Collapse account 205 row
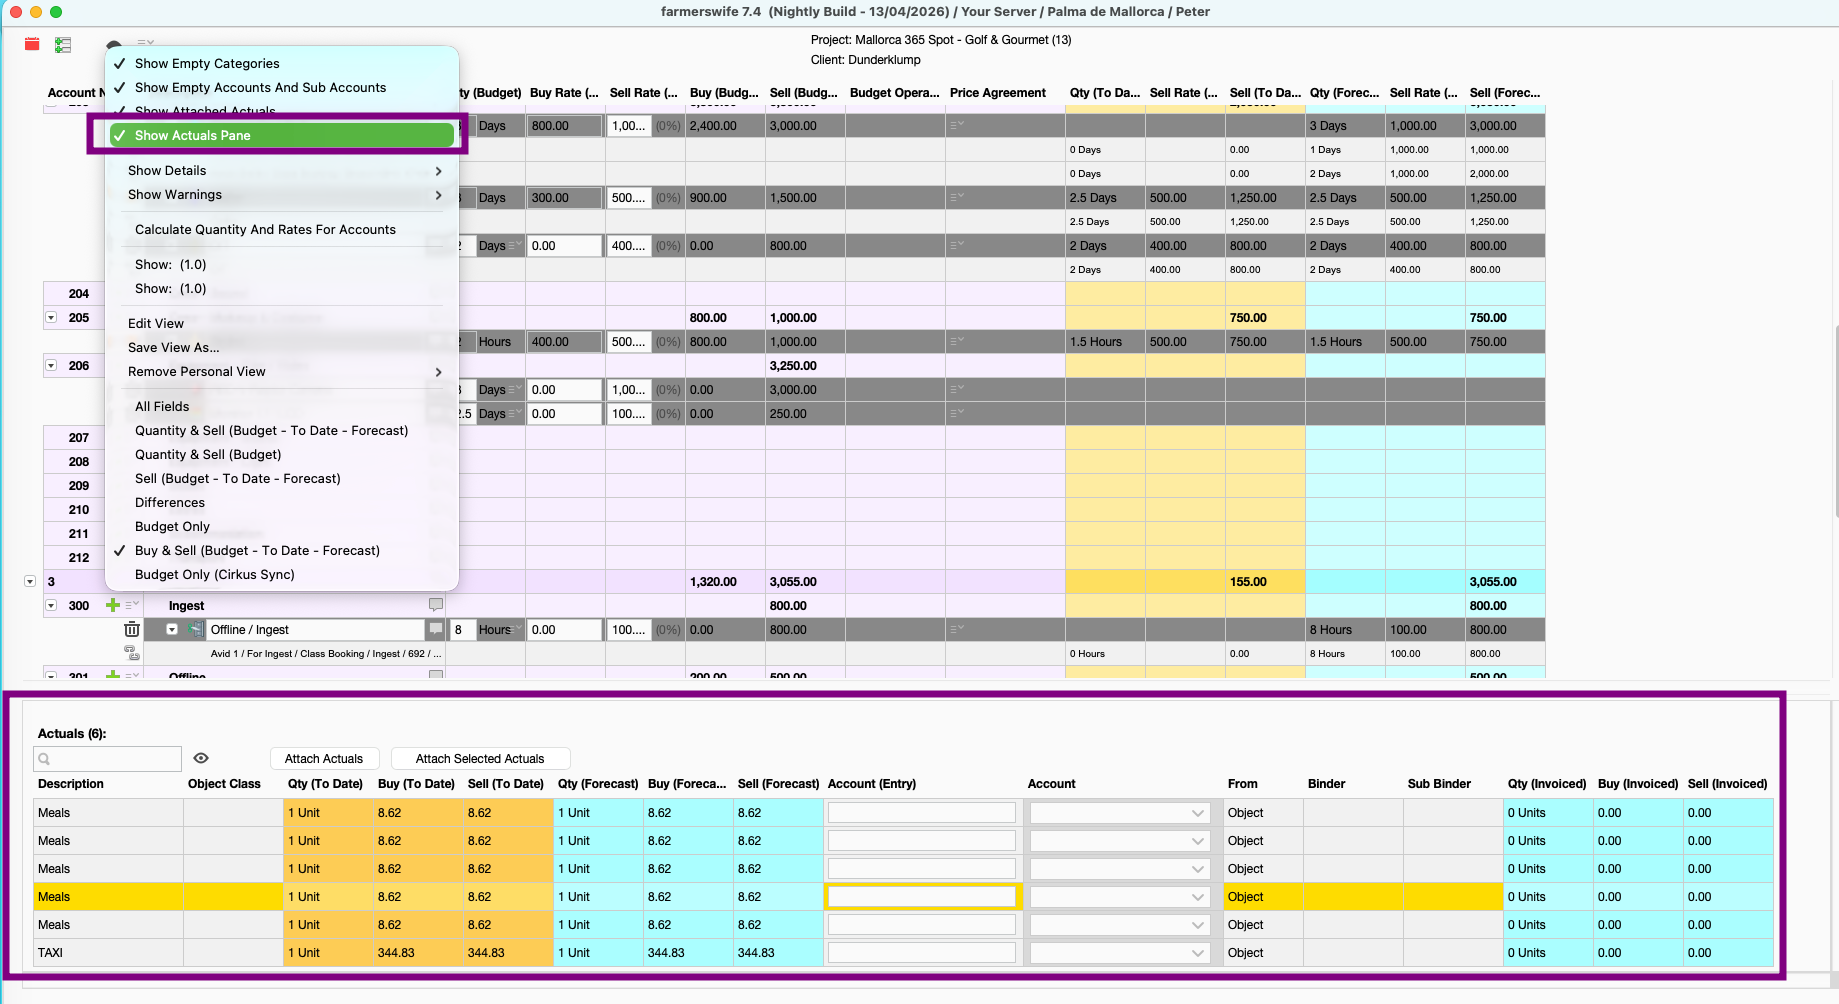Screen dimensions: 1839x1004 [x=51, y=317]
